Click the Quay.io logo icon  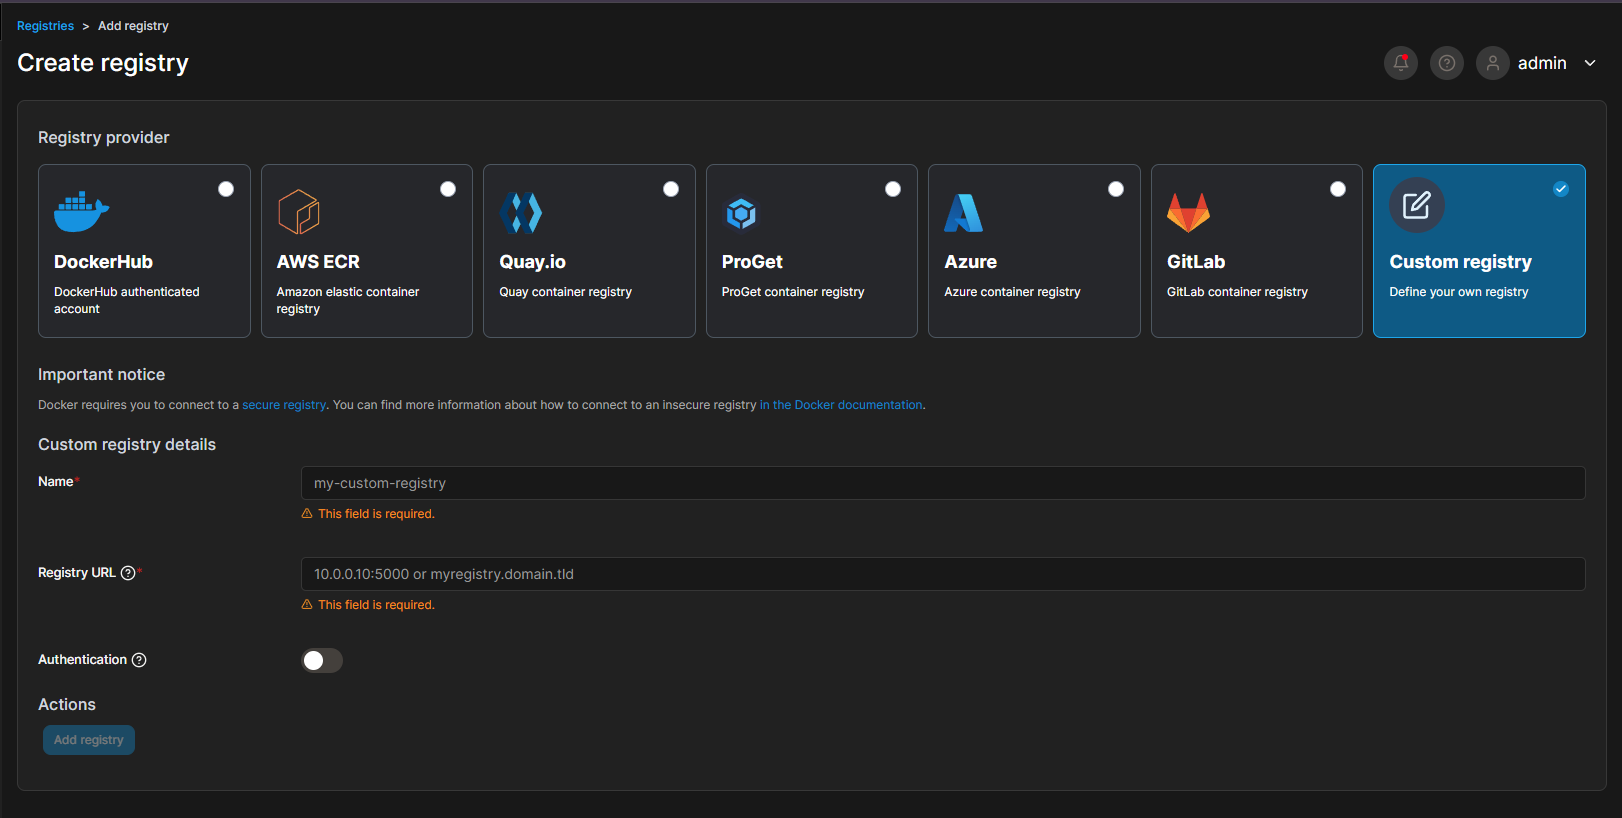tap(521, 212)
